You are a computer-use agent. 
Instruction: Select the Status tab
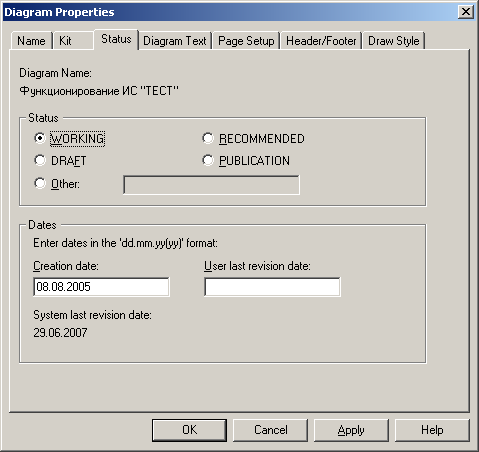[116, 39]
